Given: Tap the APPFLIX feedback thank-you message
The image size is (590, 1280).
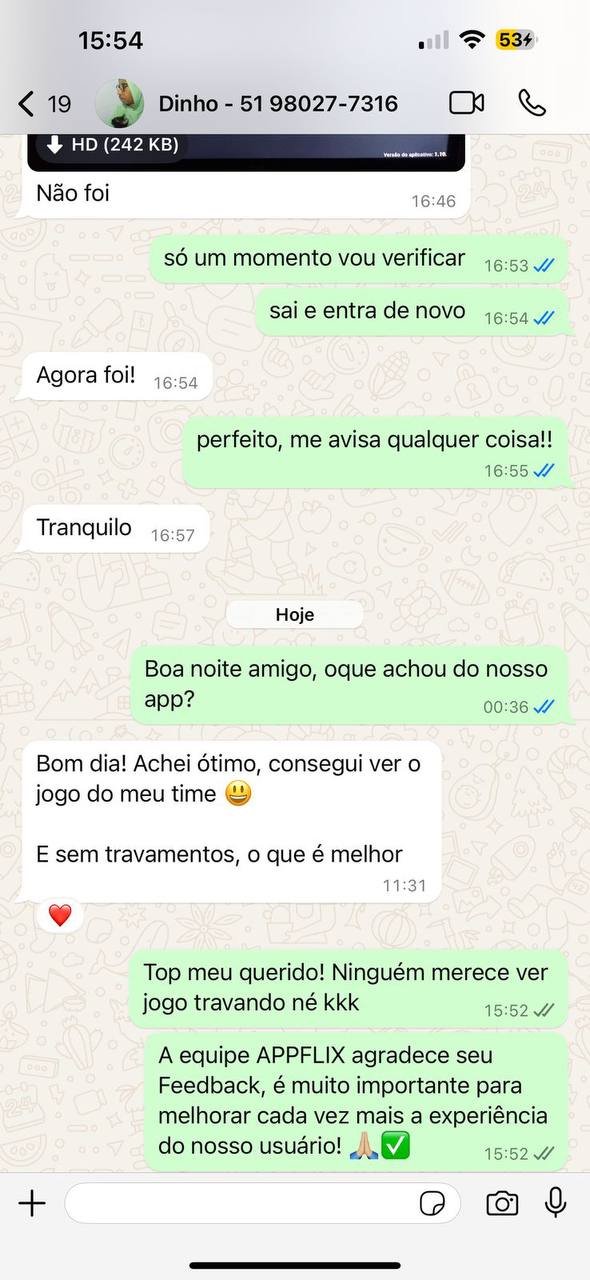Looking at the screenshot, I should (x=357, y=1101).
